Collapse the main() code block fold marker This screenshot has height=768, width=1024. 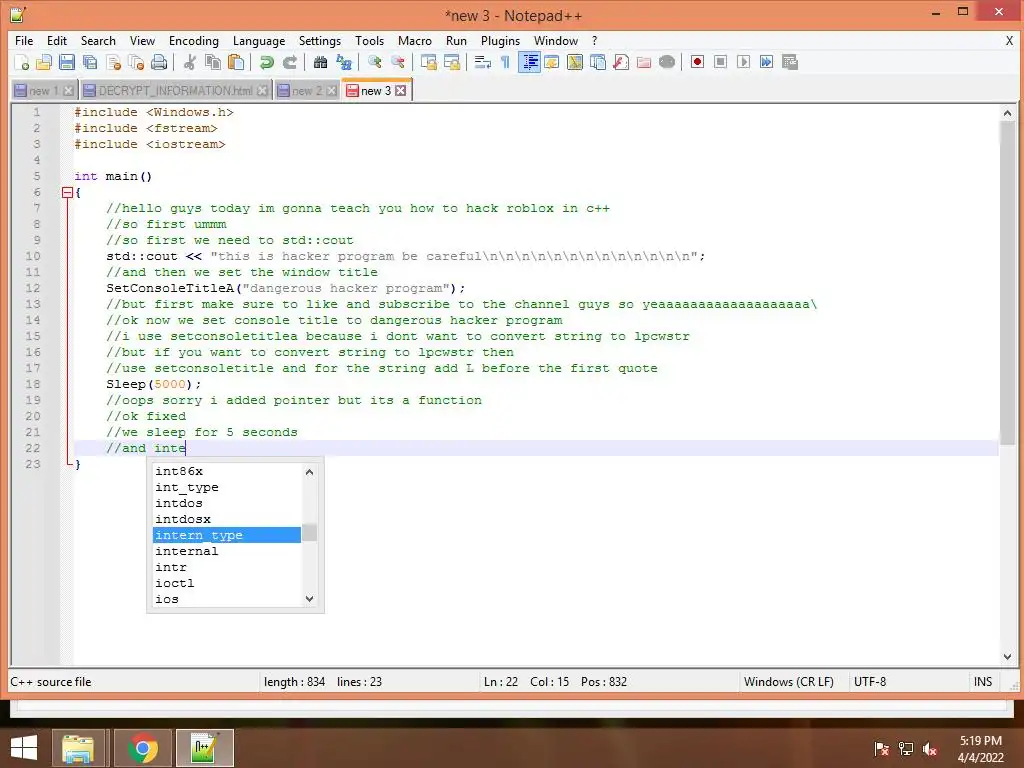coord(67,193)
